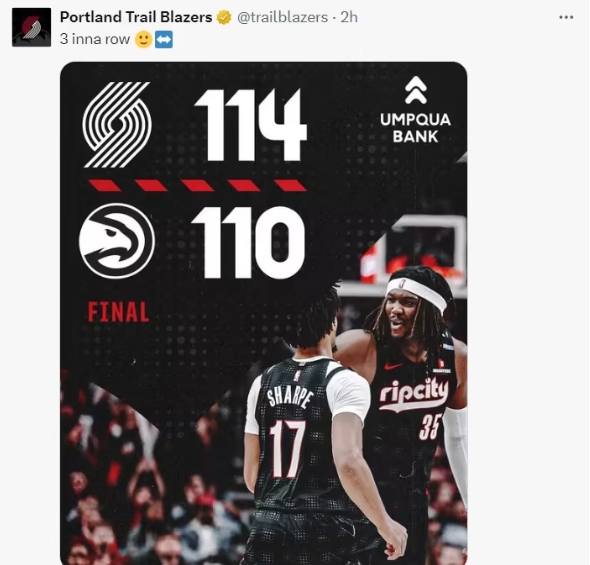Open the Trail Blazers profile avatar

pyautogui.click(x=31, y=27)
